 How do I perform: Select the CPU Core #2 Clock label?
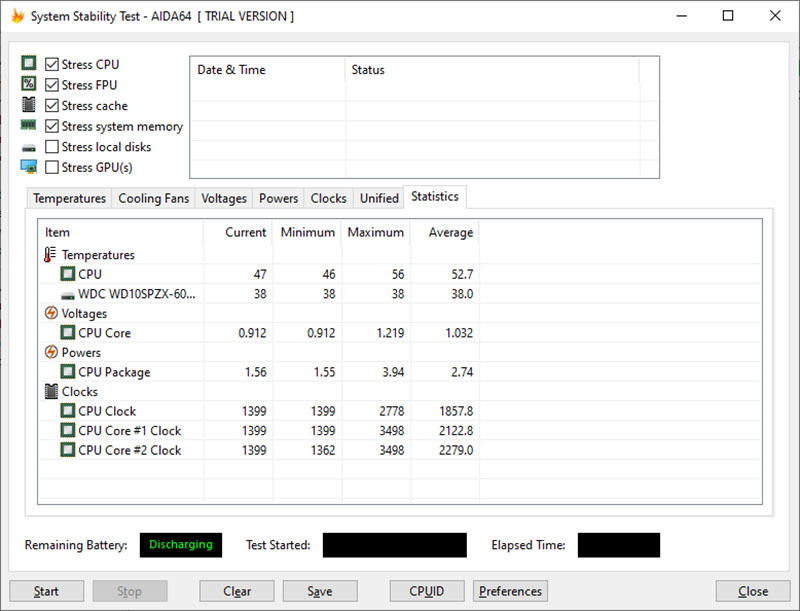pos(130,450)
